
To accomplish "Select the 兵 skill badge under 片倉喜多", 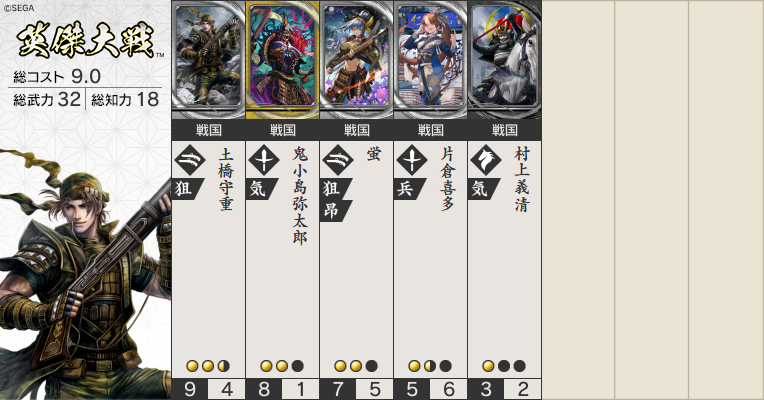I will point(409,189).
